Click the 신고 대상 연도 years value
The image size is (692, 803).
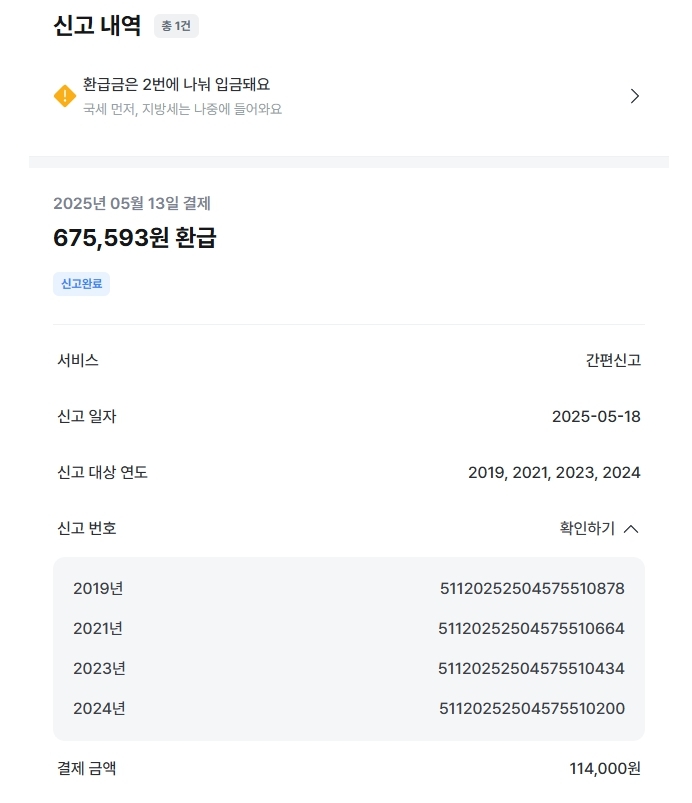(554, 472)
